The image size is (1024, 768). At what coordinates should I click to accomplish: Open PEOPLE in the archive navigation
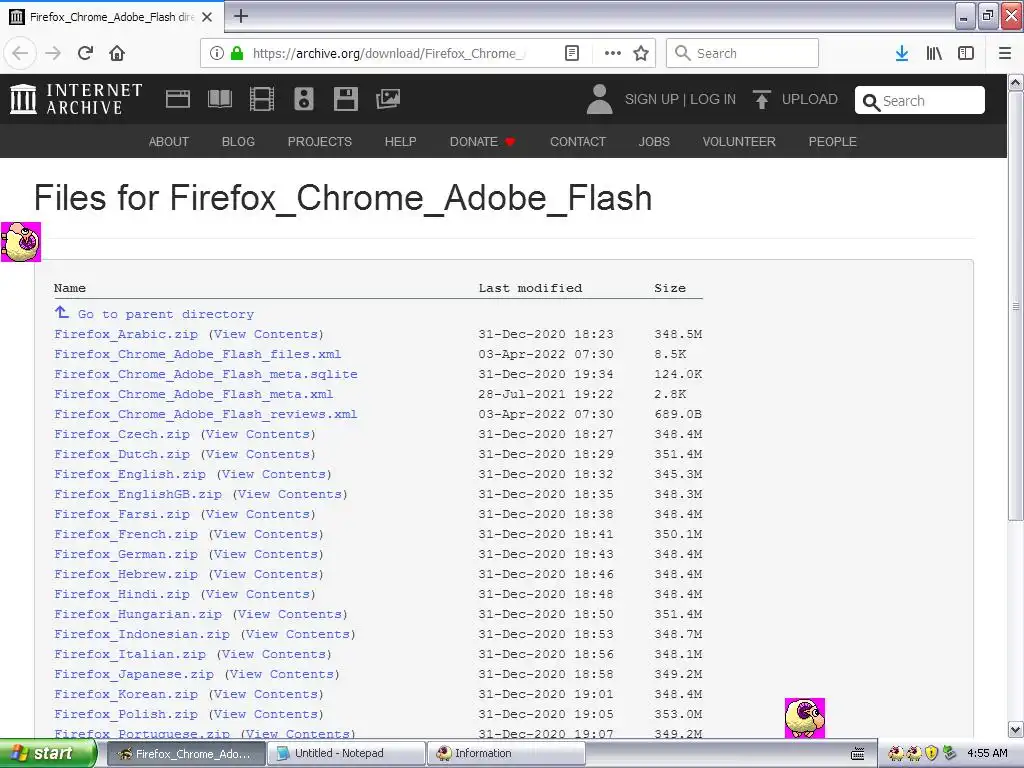(833, 142)
